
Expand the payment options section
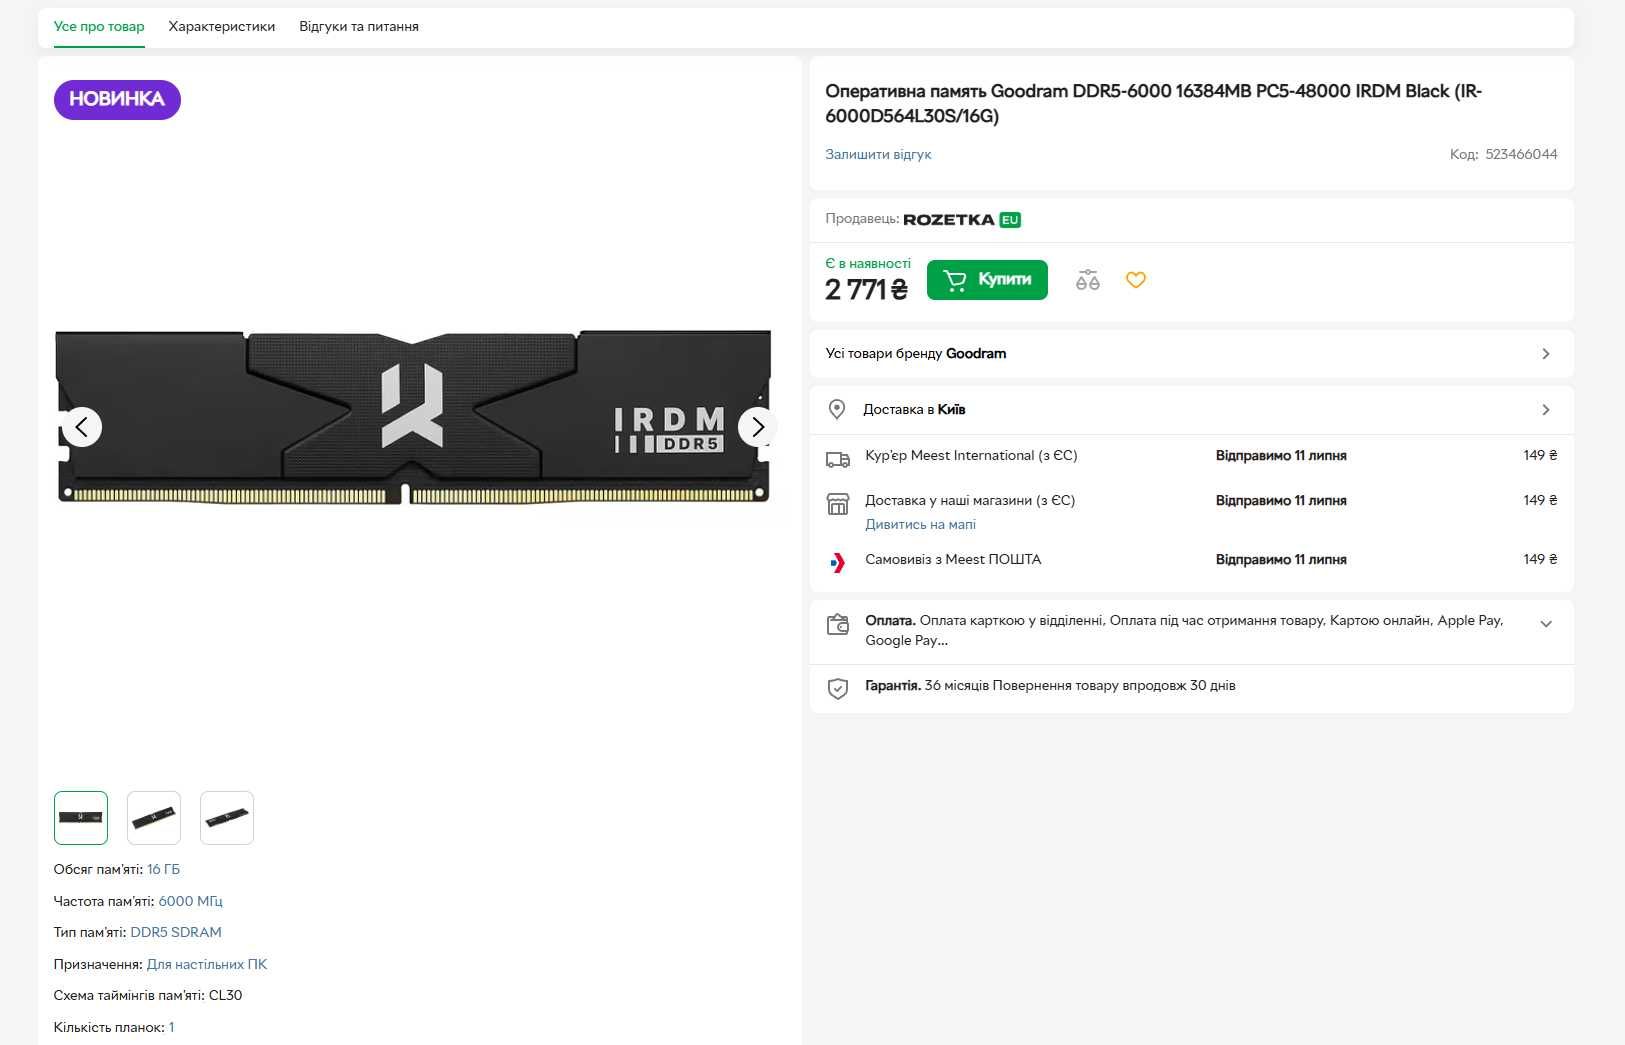pos(1545,624)
